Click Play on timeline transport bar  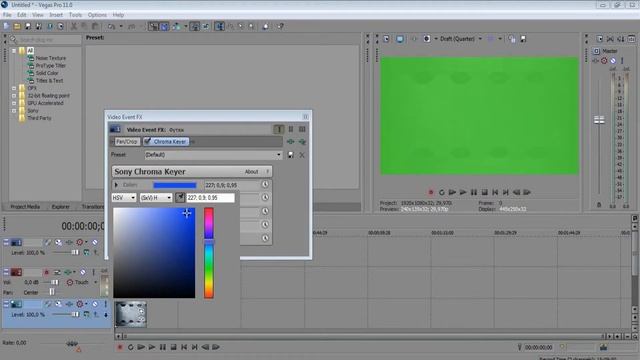(152, 347)
